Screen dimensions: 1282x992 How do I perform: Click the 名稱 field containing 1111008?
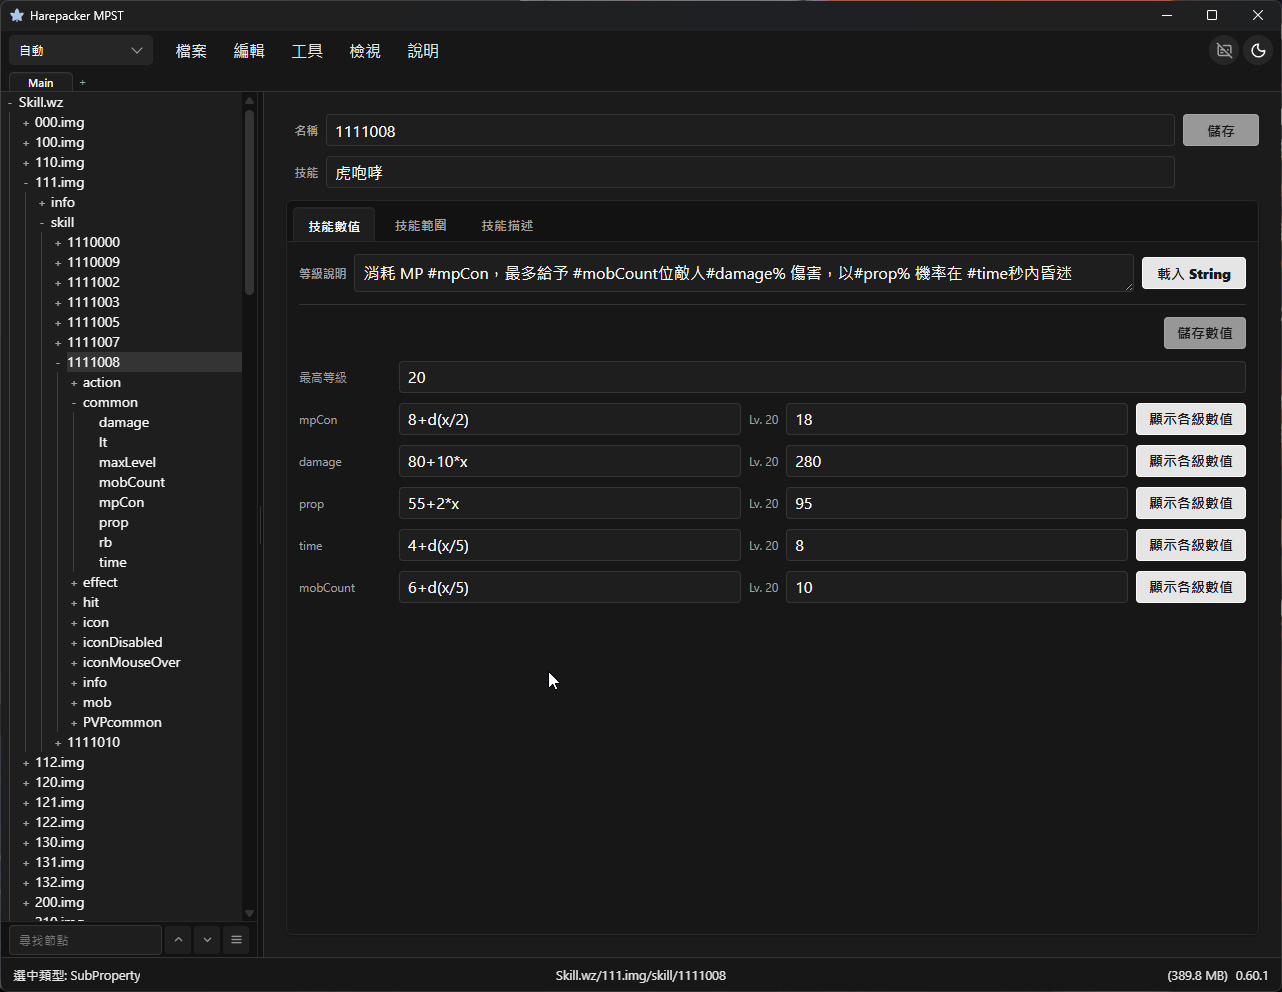click(x=750, y=131)
